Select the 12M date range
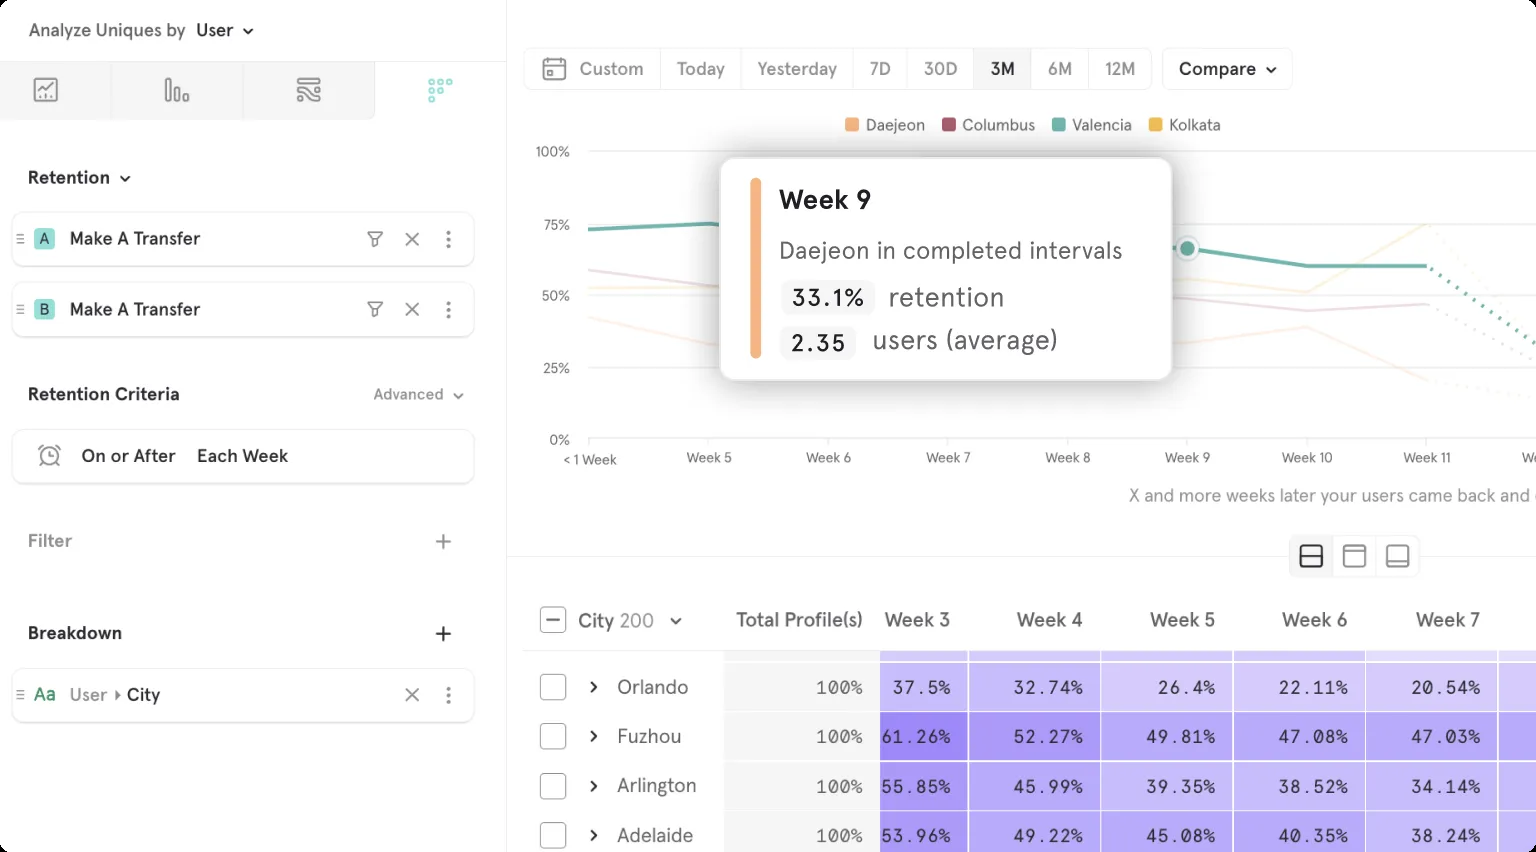Image resolution: width=1536 pixels, height=852 pixels. click(1120, 69)
